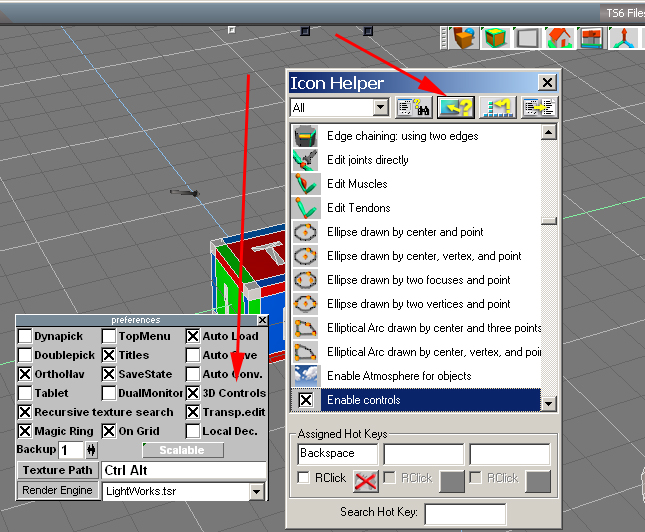
Task: Close the Icon Helper window
Action: pos(547,83)
